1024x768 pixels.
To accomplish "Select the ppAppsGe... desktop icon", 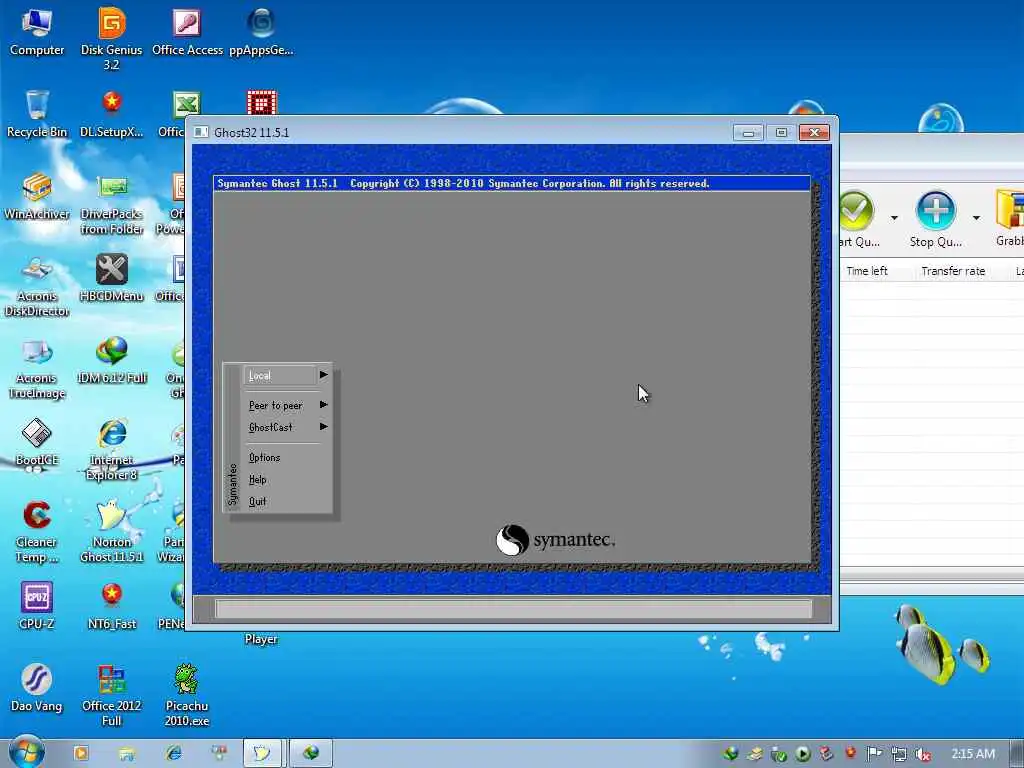I will (261, 31).
